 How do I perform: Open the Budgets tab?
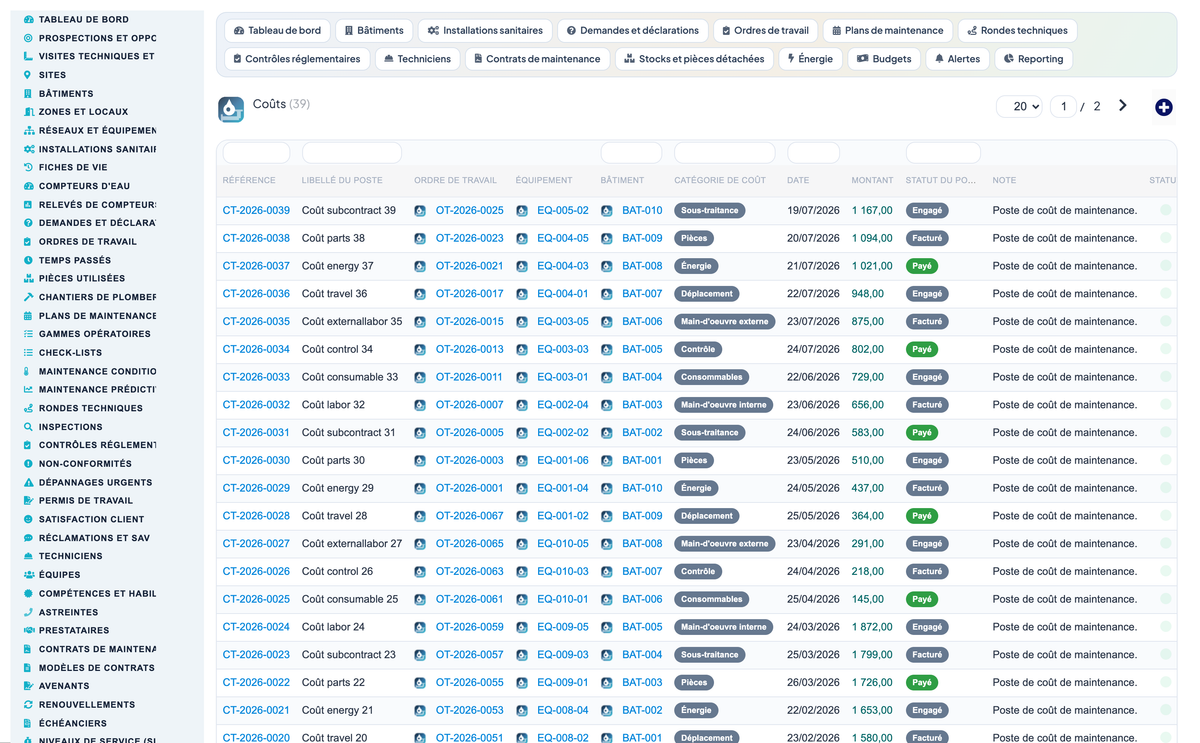[884, 59]
